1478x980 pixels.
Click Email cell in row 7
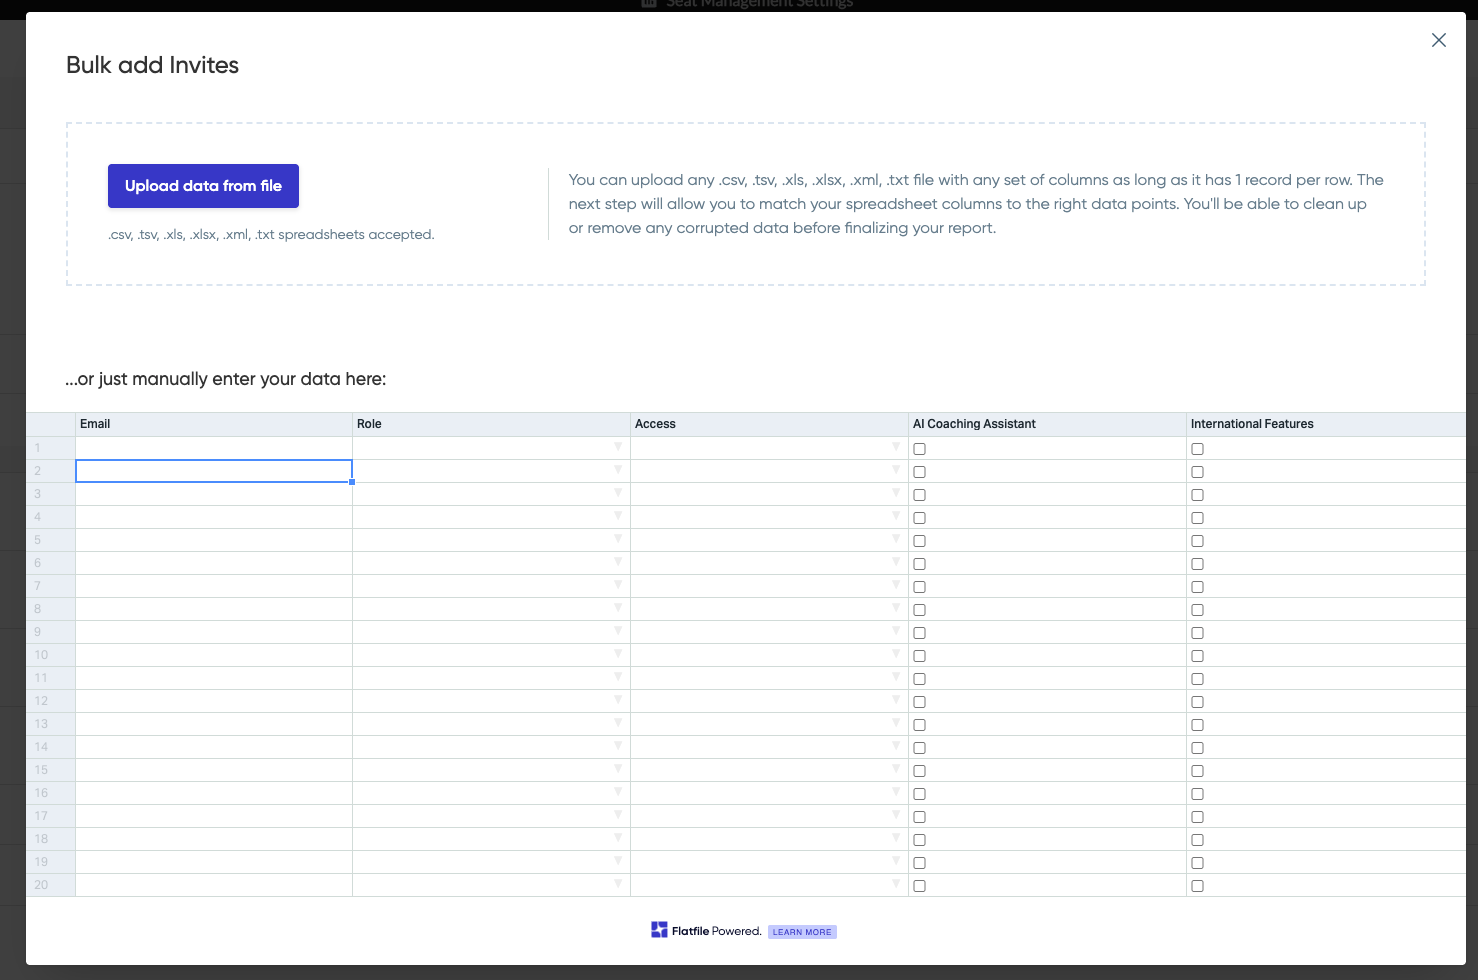(214, 586)
